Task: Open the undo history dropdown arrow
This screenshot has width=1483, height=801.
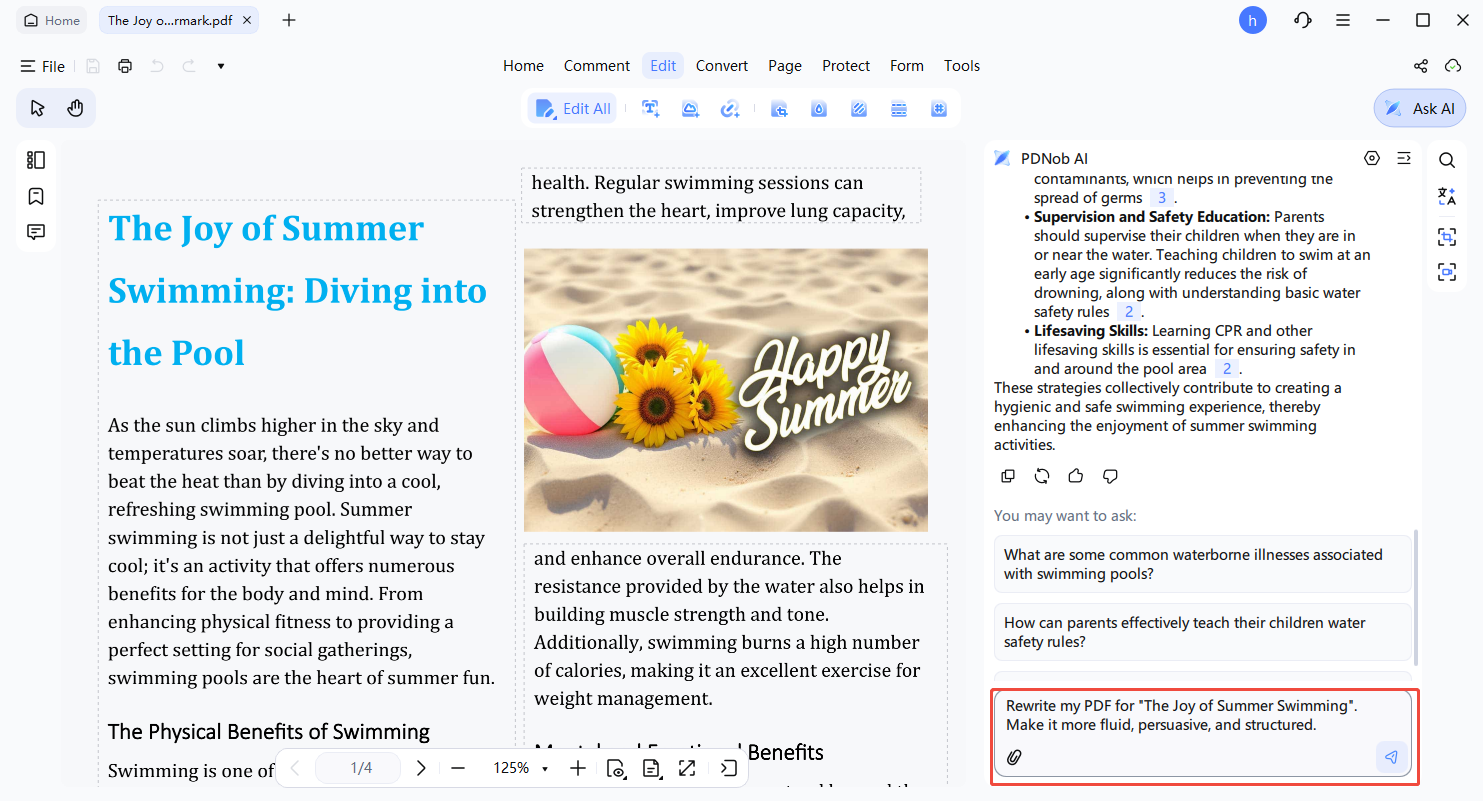Action: [220, 66]
